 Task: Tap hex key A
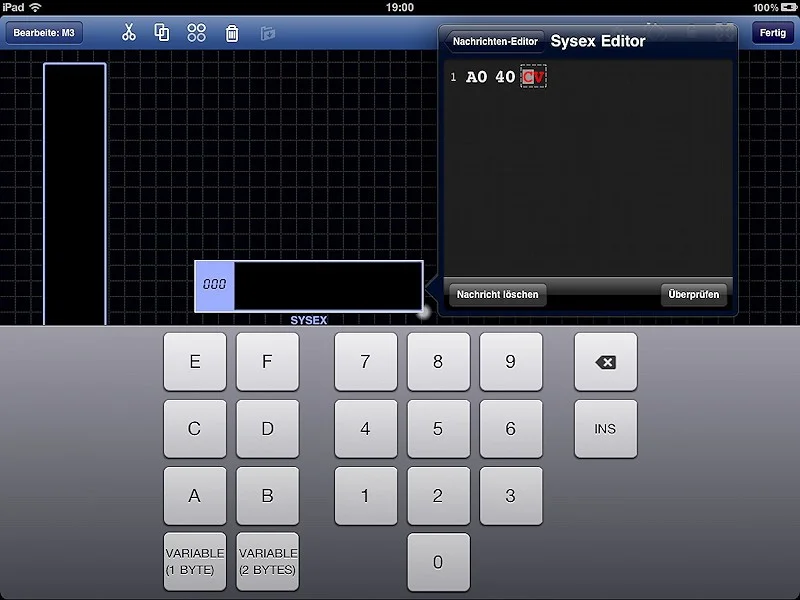(x=195, y=495)
